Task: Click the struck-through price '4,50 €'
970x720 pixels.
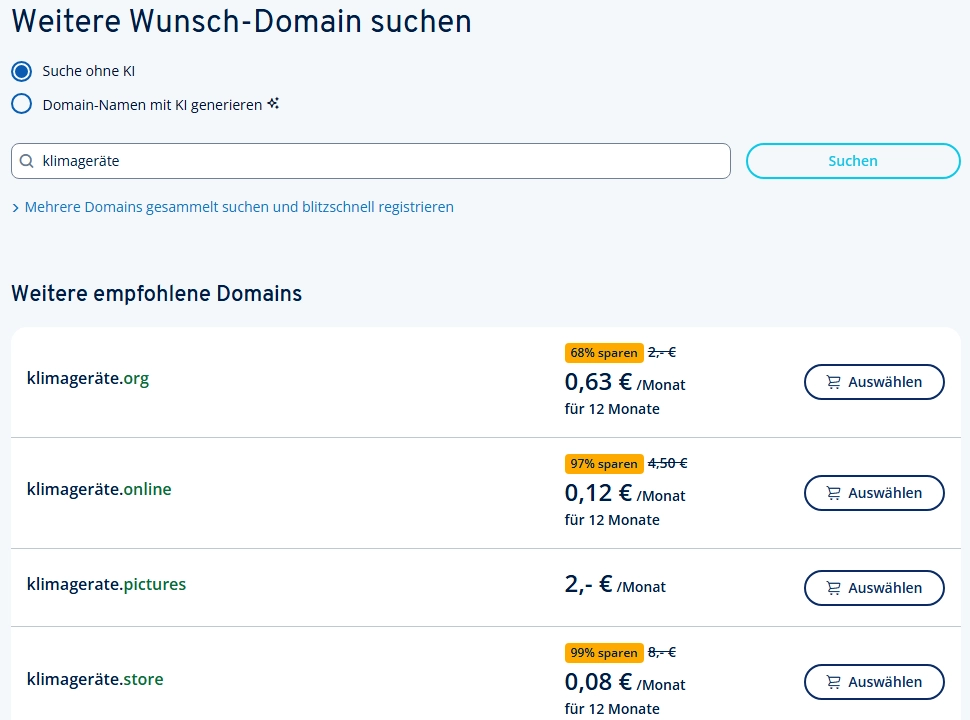Action: (x=667, y=463)
